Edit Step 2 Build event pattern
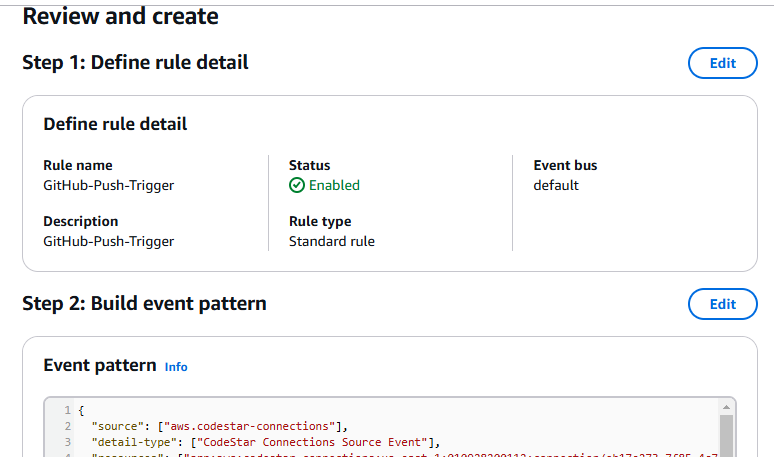The width and height of the screenshot is (774, 457). pyautogui.click(x=722, y=304)
